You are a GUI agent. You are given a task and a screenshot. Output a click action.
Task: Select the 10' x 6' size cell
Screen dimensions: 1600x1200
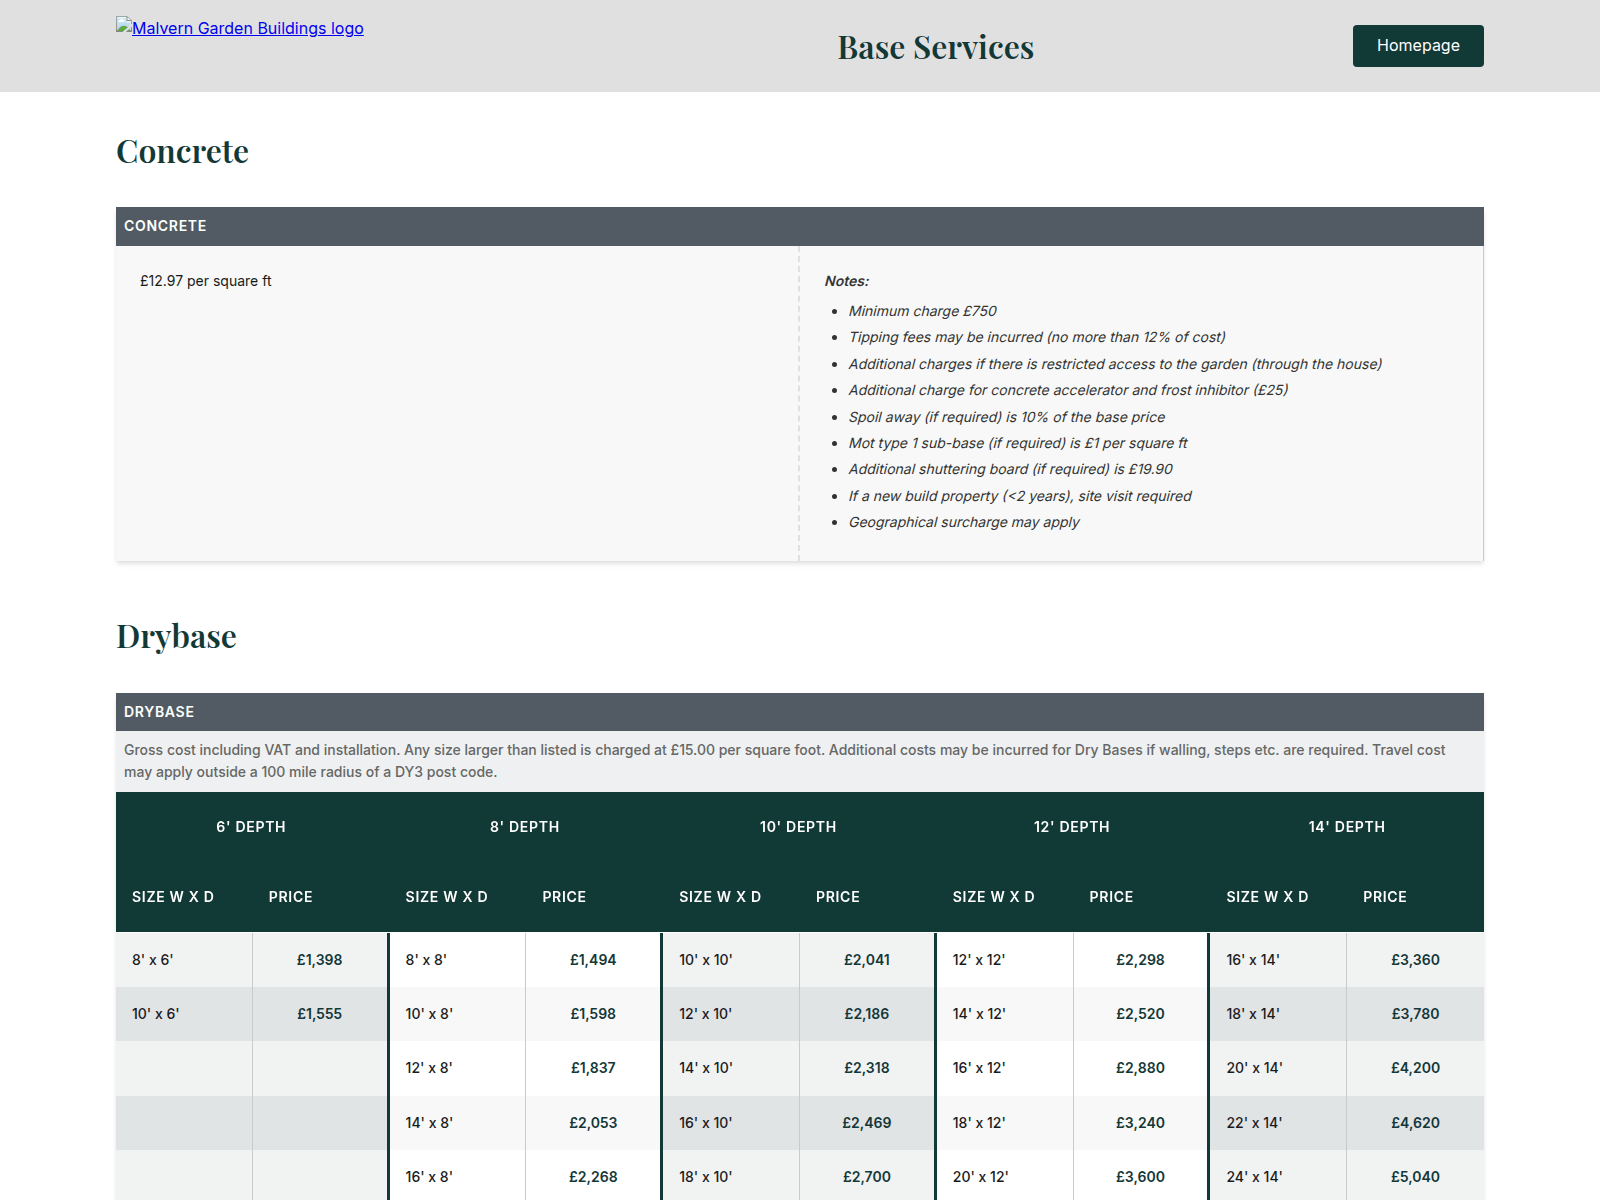[184, 1014]
